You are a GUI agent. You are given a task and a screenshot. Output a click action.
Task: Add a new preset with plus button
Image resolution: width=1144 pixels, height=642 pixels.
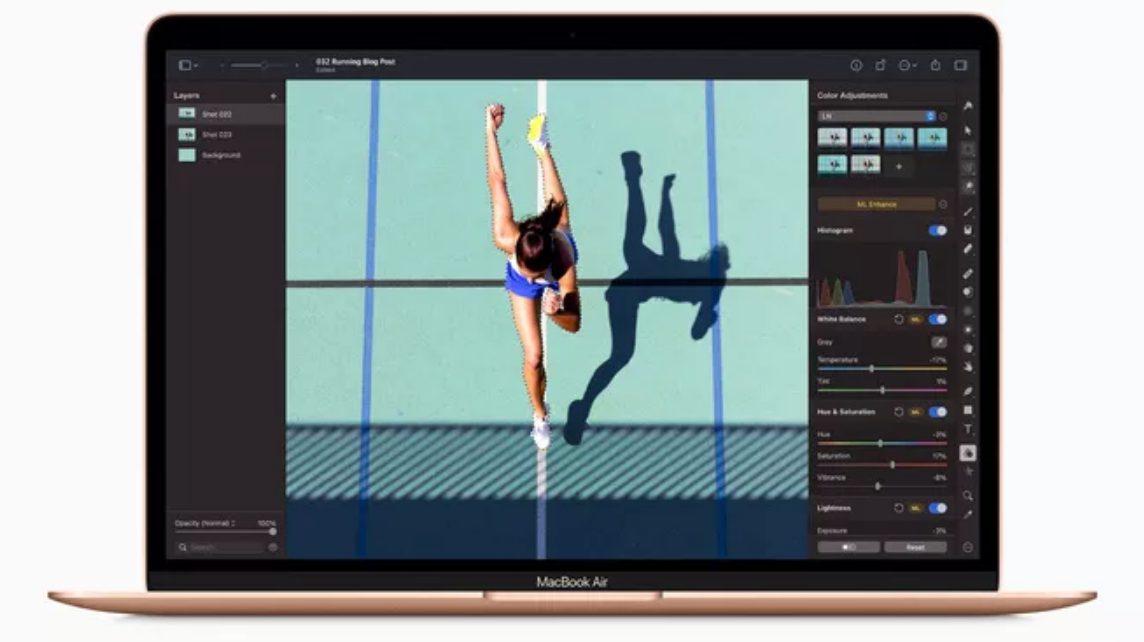tap(899, 166)
